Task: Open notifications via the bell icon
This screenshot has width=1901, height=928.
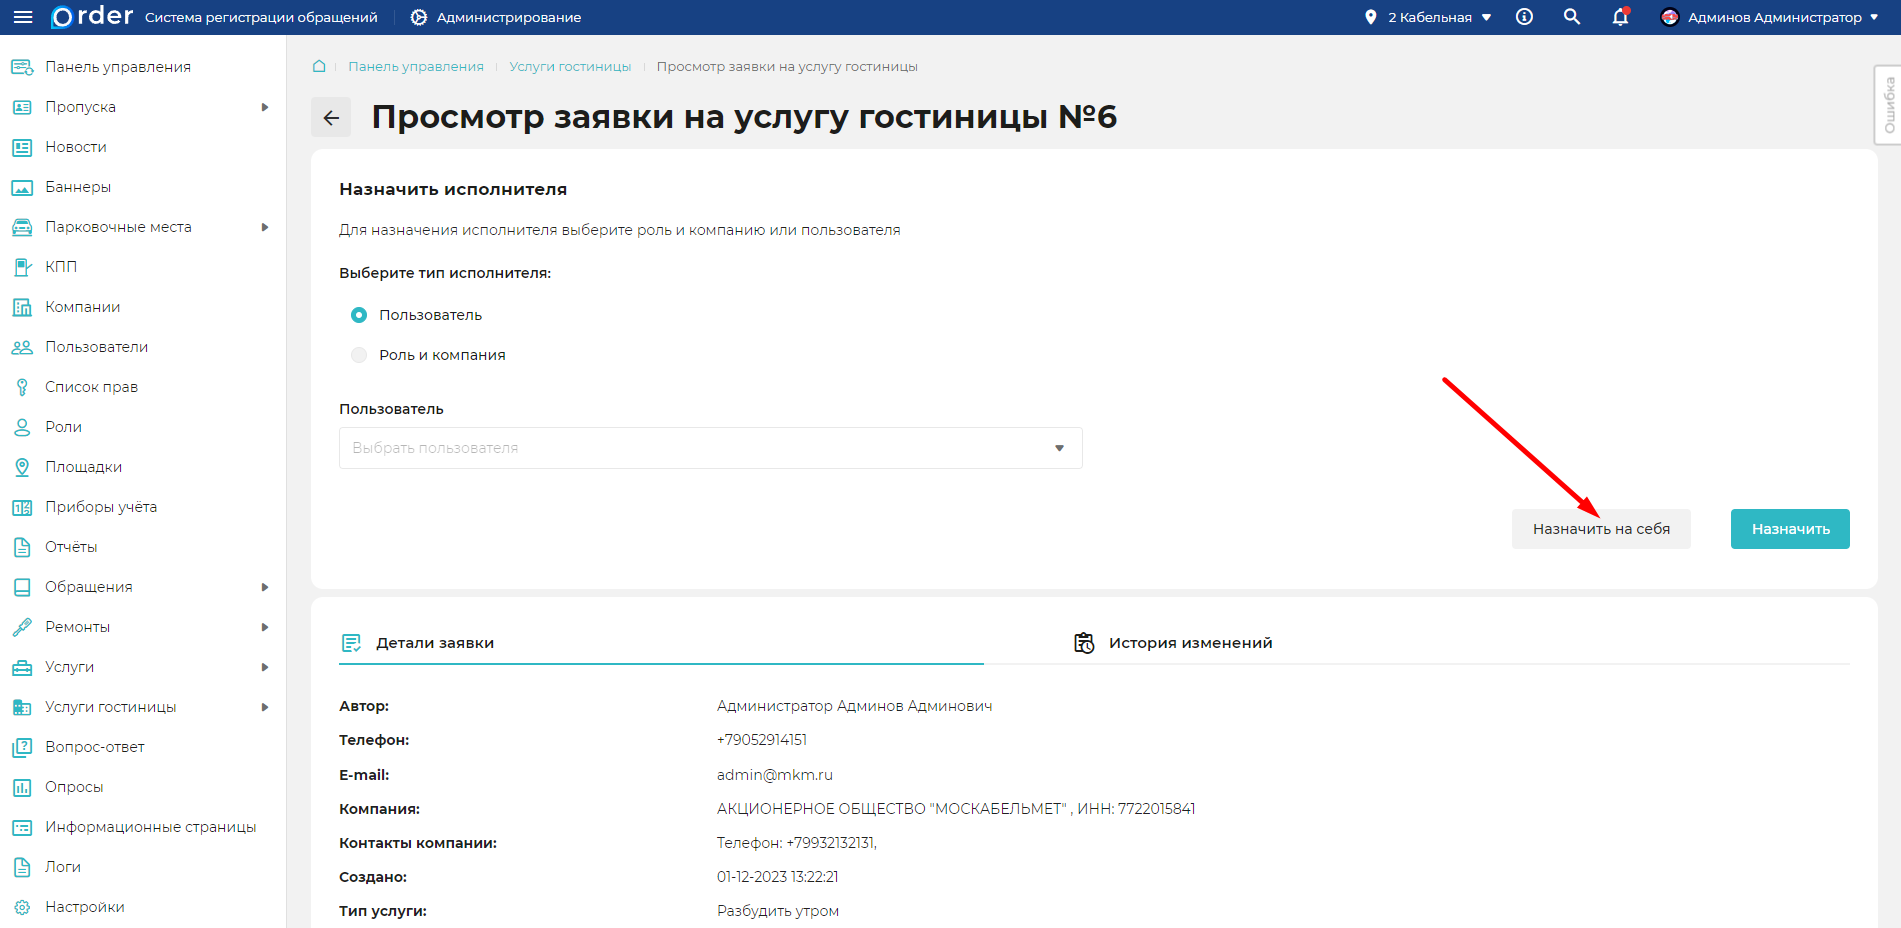Action: point(1619,17)
